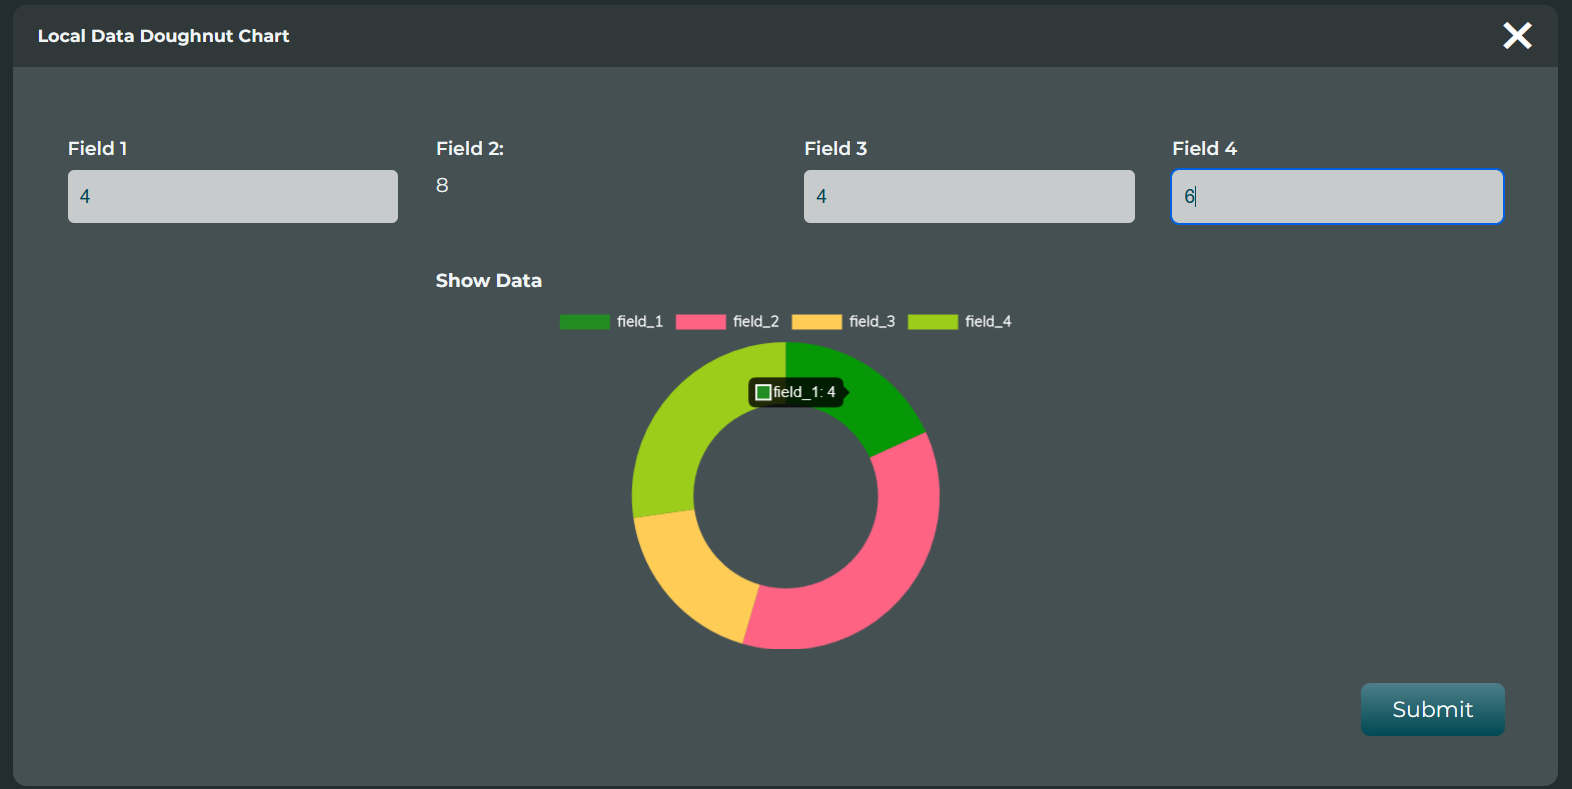Toggle field_3 yellow legend swatch
The image size is (1572, 789).
tap(816, 322)
